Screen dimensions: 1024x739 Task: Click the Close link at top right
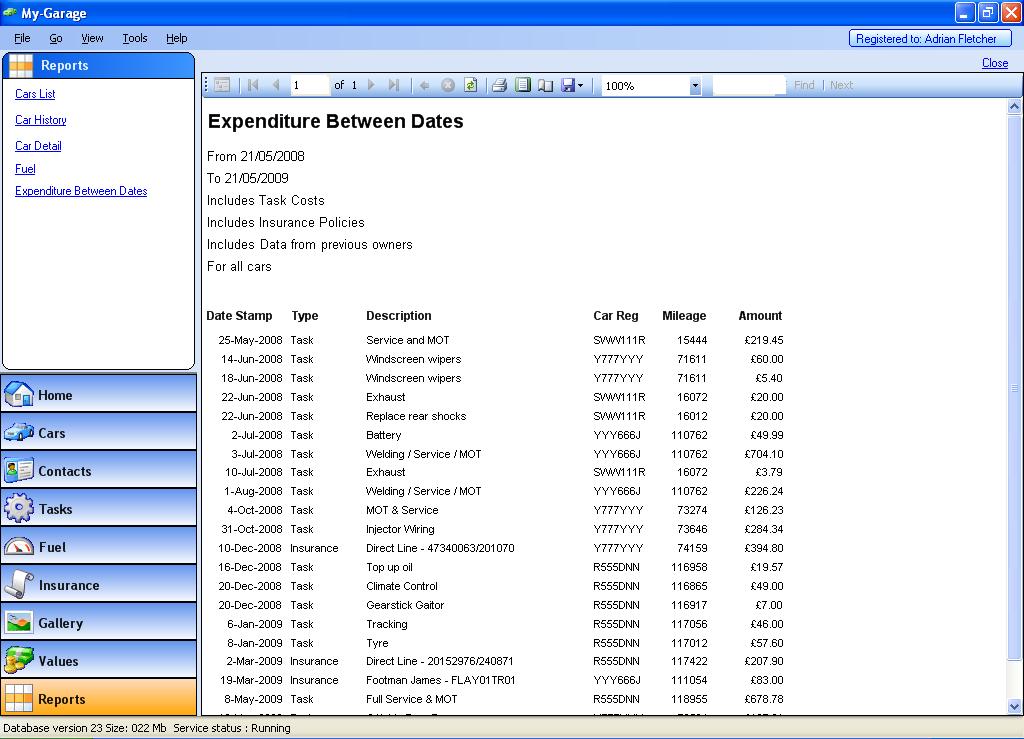[994, 63]
